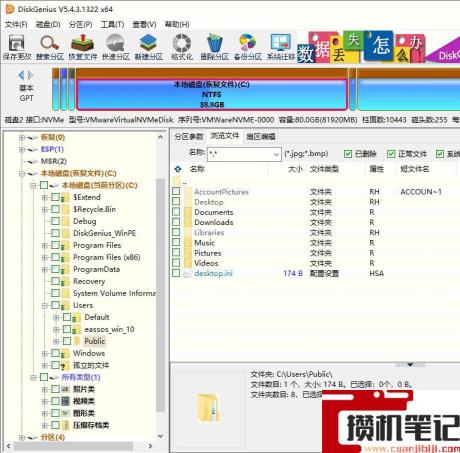Viewport: 460px width, 453px height.
Task: Open the Disk menu
Action: [48, 25]
